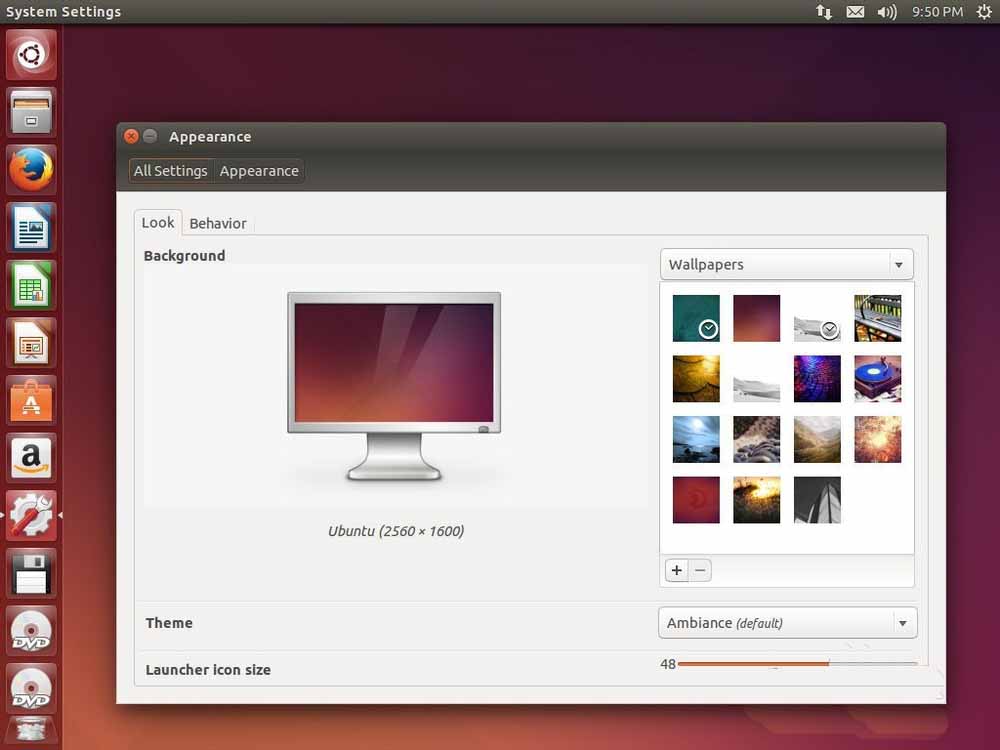Show the clock menu at 9:50 PM
The width and height of the screenshot is (1000, 750).
coord(937,11)
